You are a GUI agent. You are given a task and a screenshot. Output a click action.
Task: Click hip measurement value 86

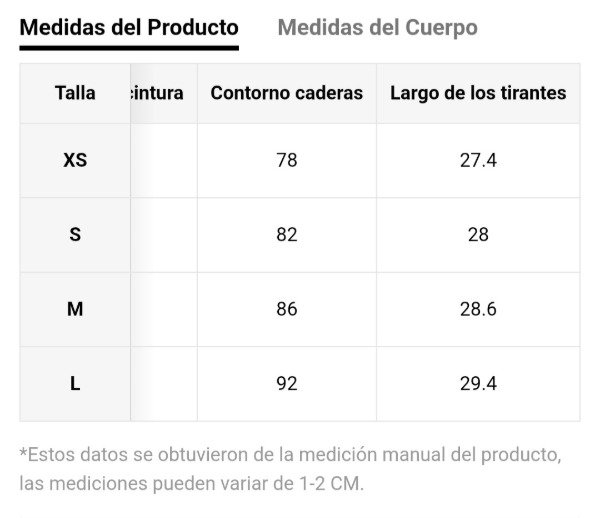point(286,309)
